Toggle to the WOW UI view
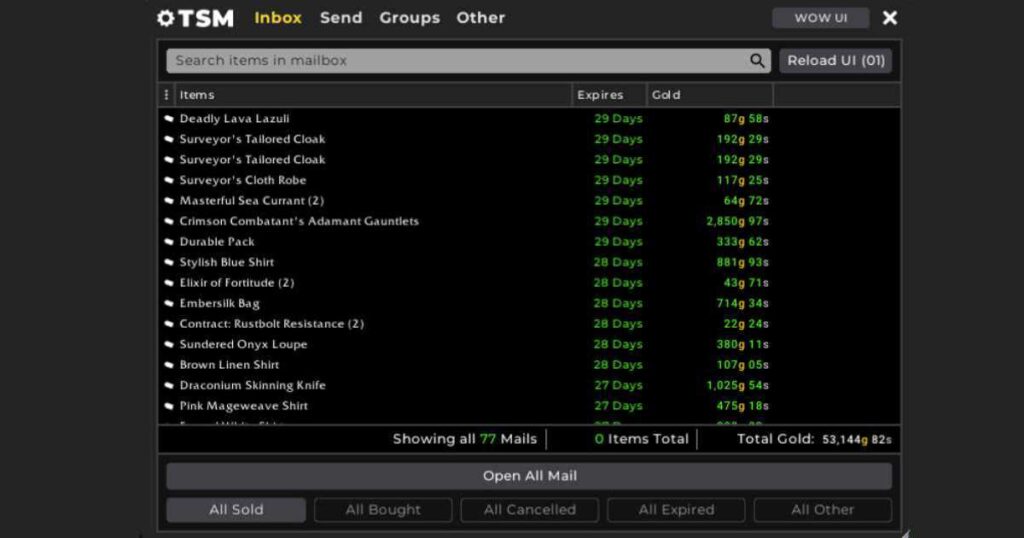The image size is (1024, 538). pyautogui.click(x=820, y=18)
